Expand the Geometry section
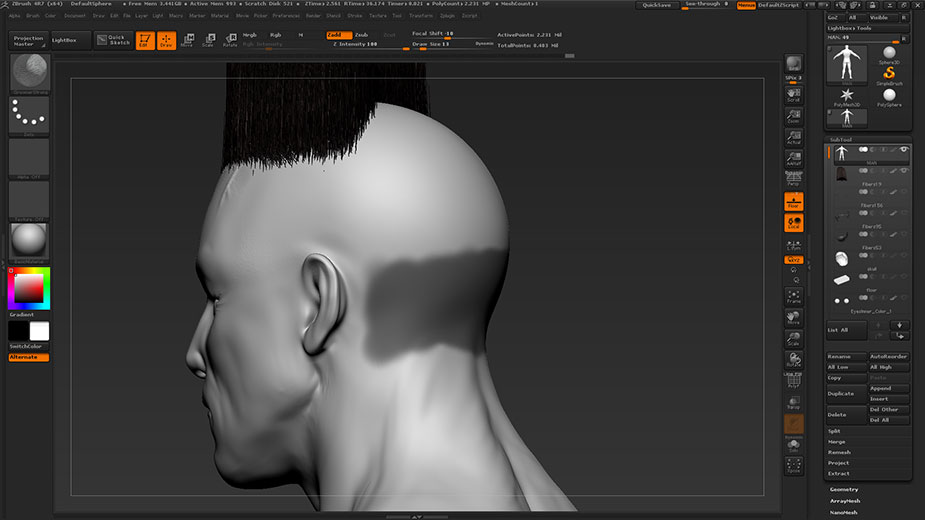 [x=845, y=489]
